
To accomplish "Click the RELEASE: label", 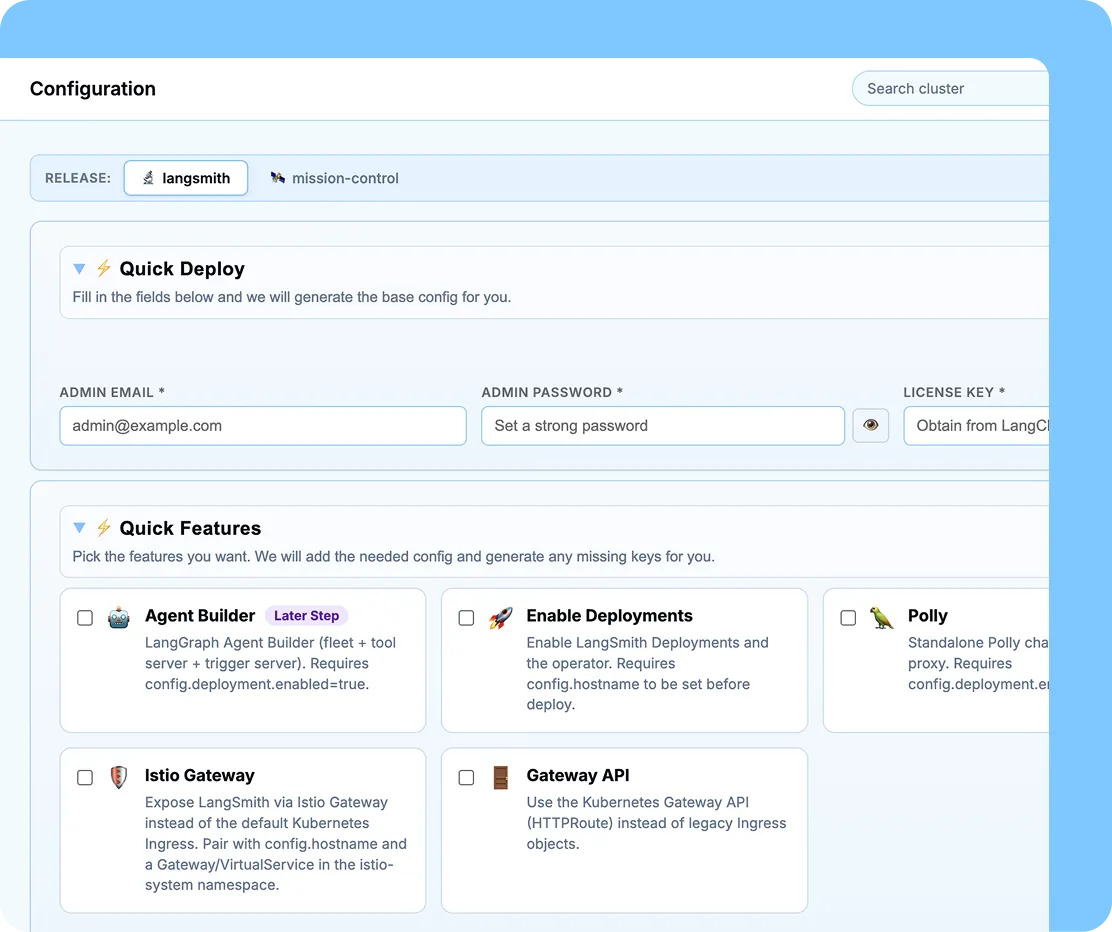I will (x=78, y=178).
